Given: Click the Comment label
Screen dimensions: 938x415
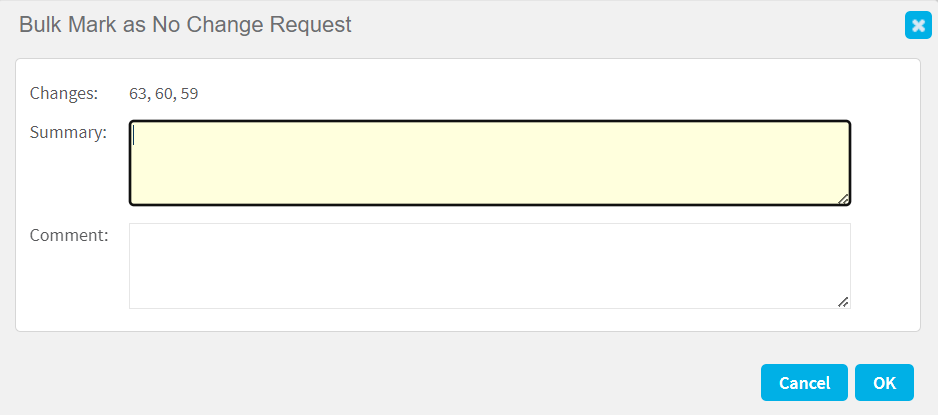Looking at the screenshot, I should click(x=68, y=235).
